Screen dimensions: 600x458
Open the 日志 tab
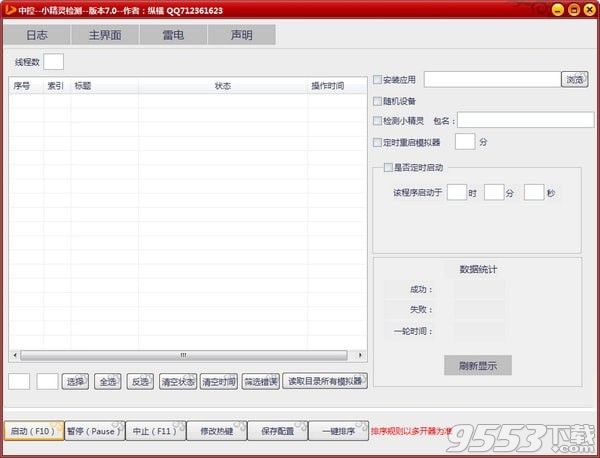[x=37, y=35]
